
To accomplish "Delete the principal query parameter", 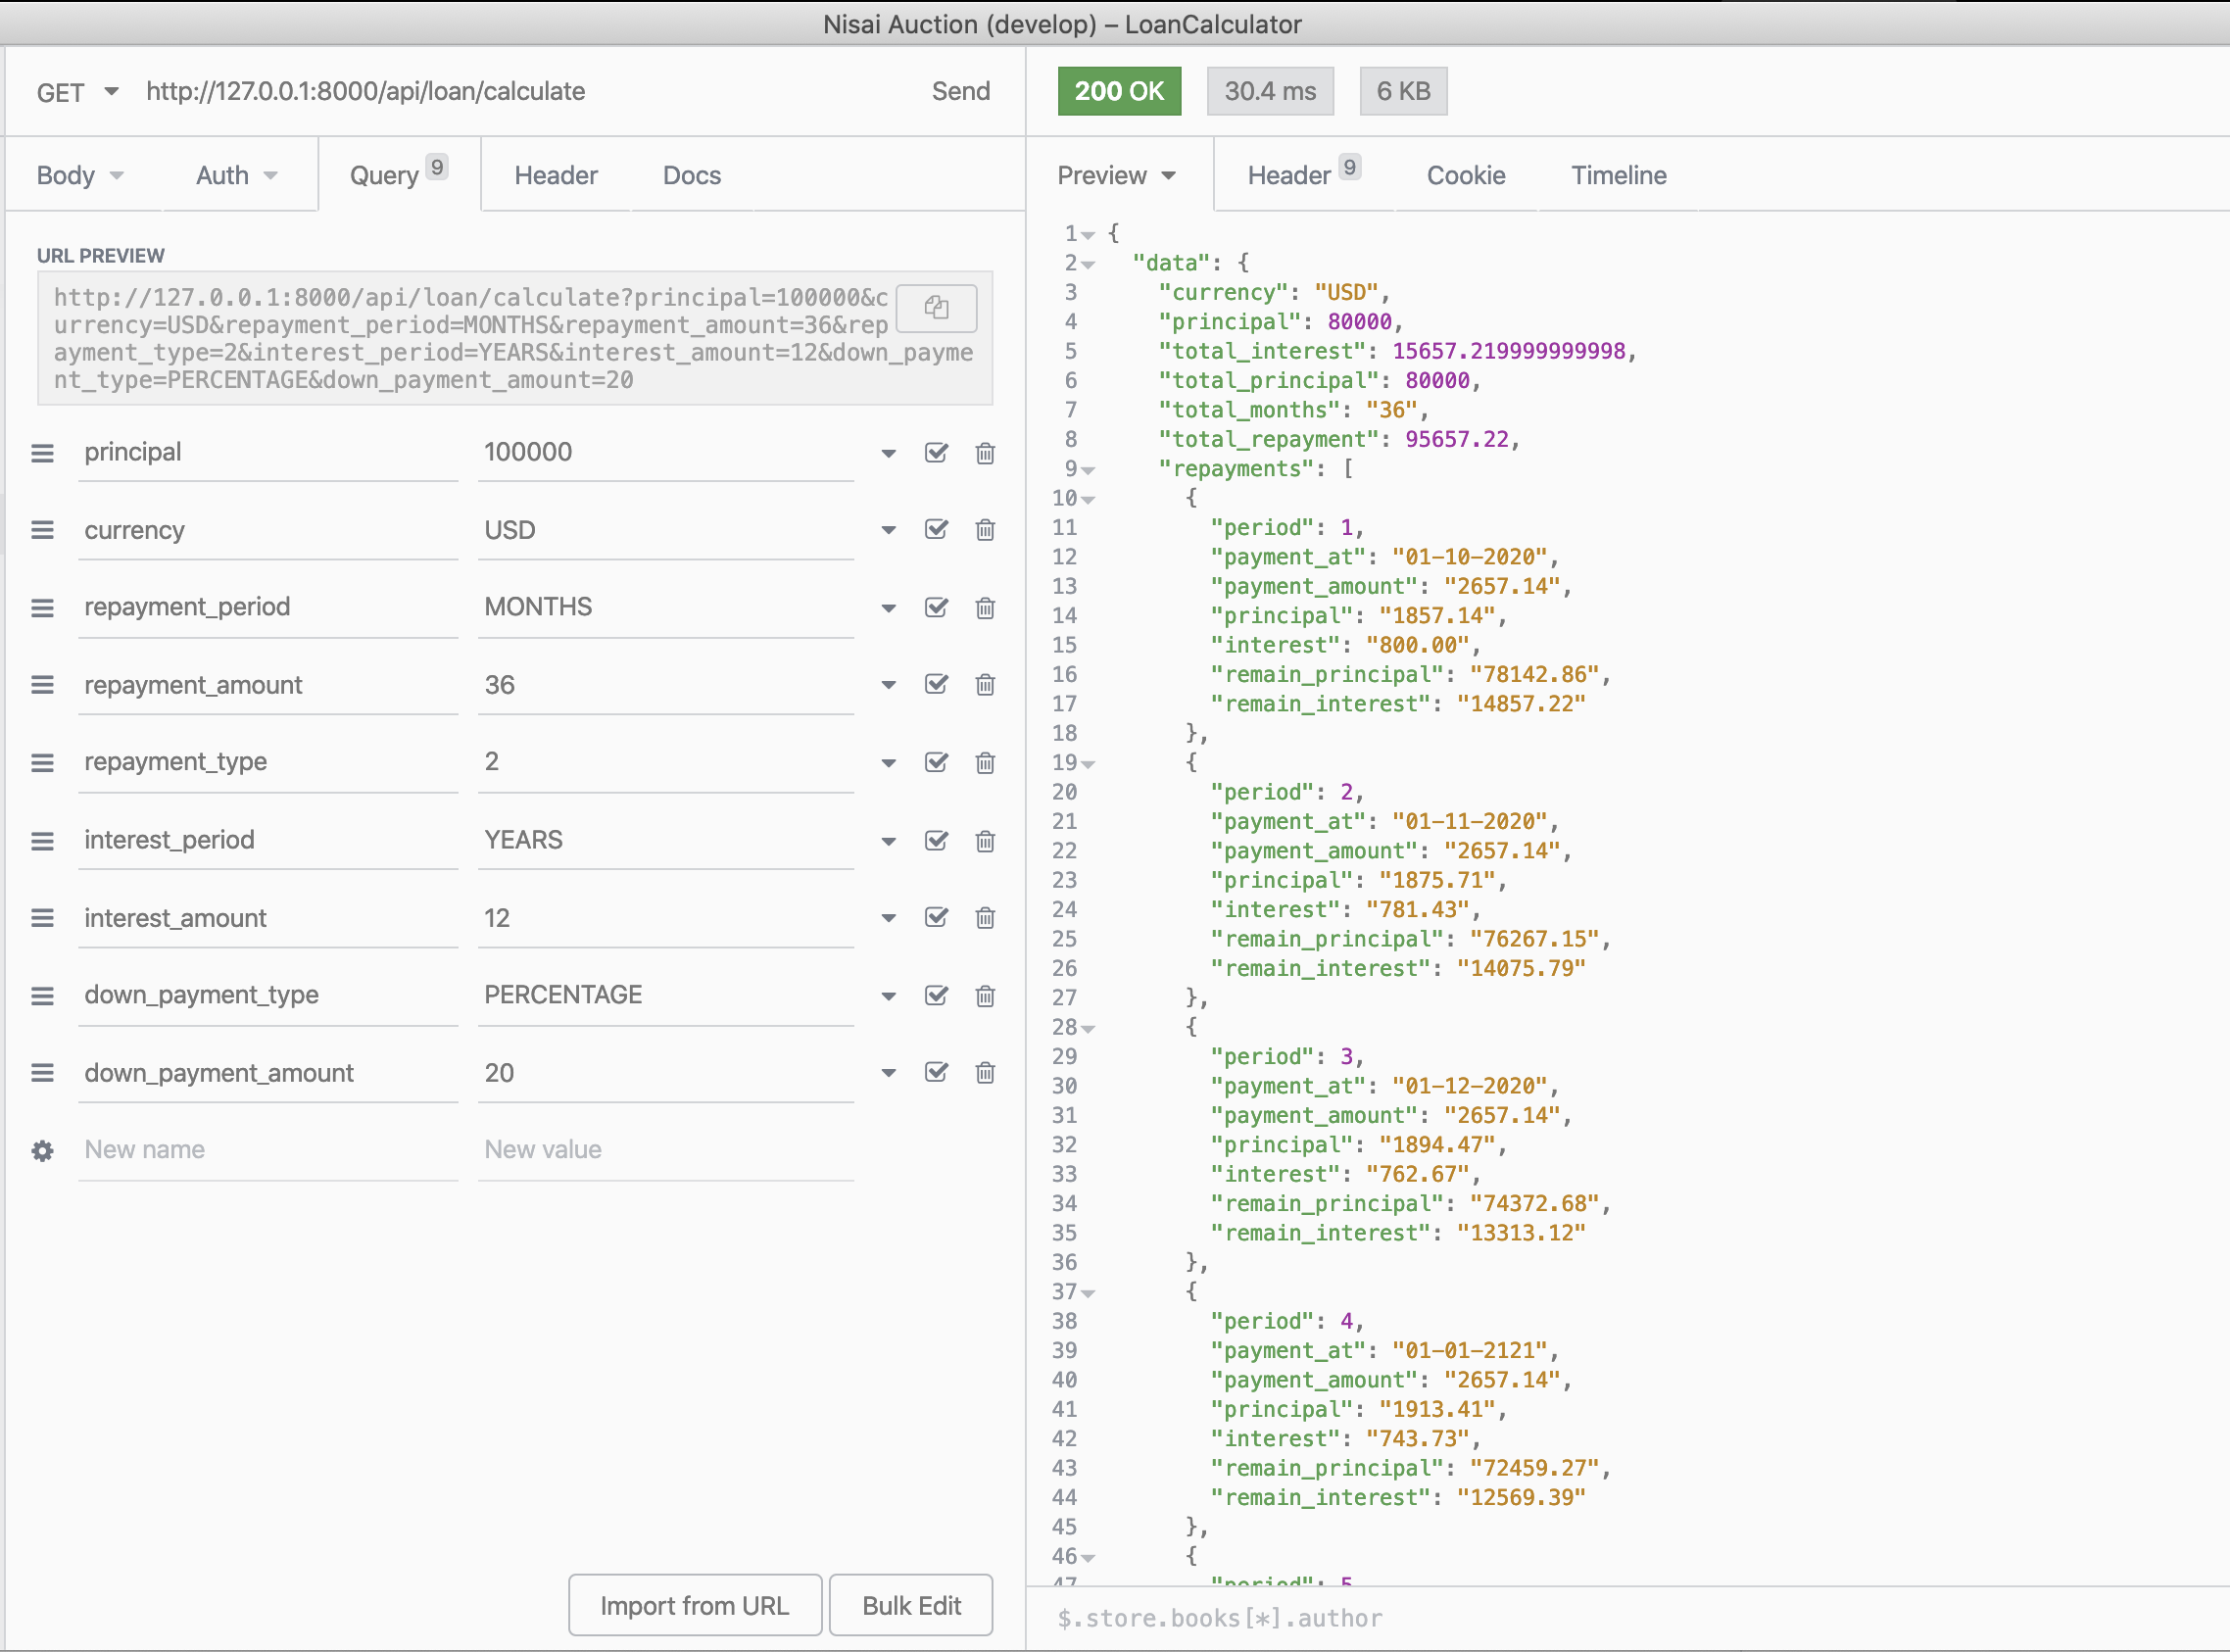I will 984,453.
